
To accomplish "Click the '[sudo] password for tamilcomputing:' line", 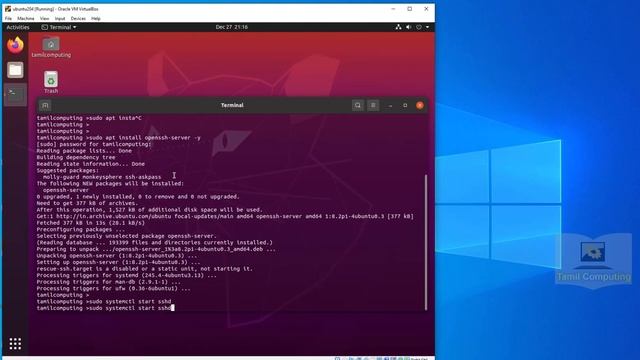I will [94, 144].
